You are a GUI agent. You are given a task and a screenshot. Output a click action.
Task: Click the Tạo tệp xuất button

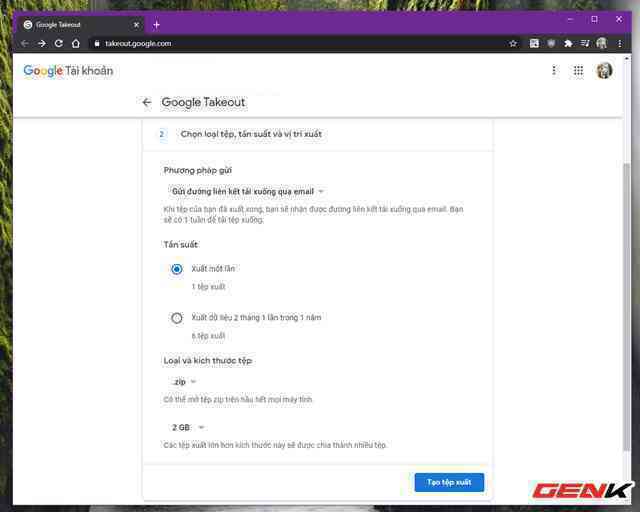(x=449, y=483)
